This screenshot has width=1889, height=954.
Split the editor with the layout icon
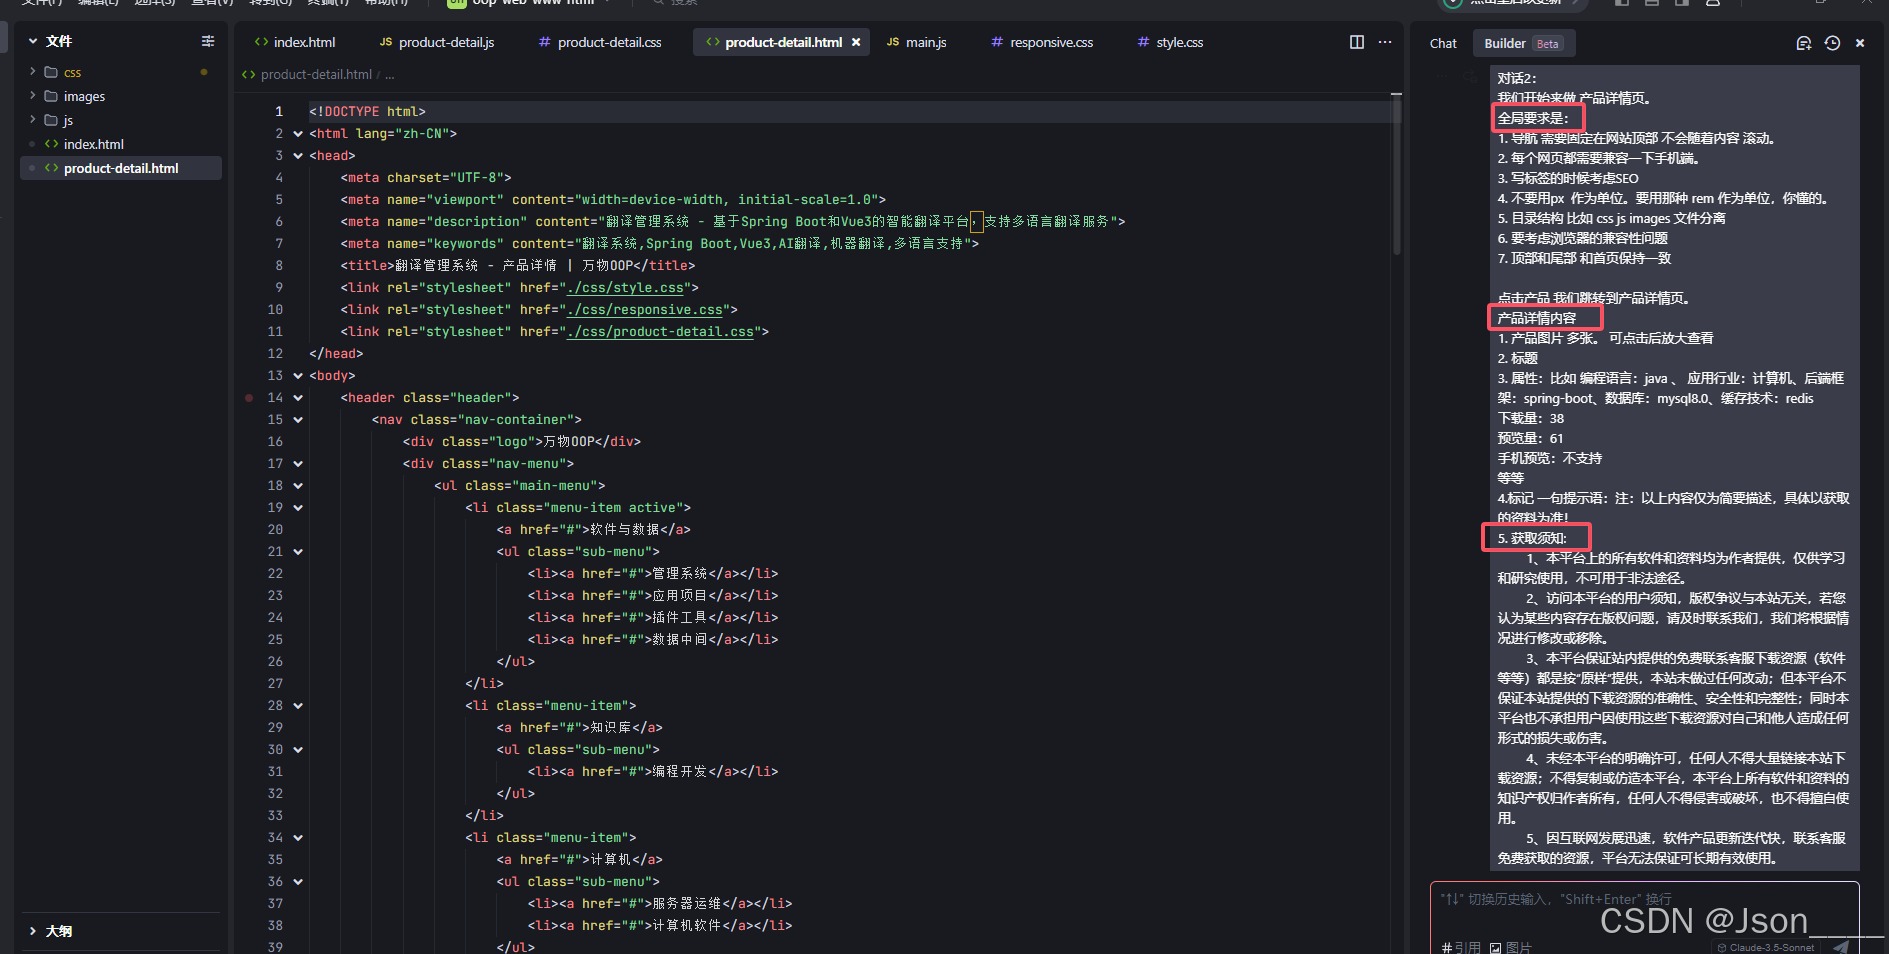pos(1357,42)
